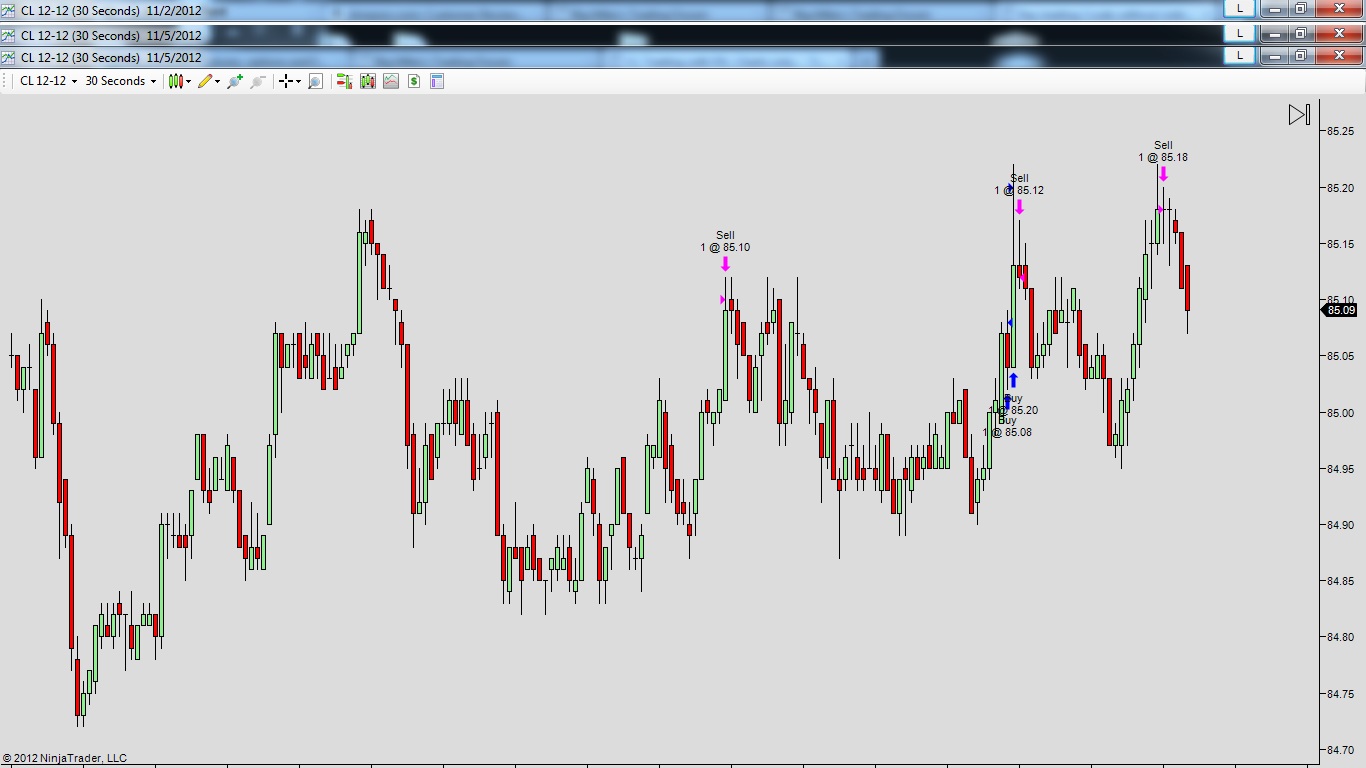The height and width of the screenshot is (768, 1366).
Task: Click the greyed zoom out magnifier icon
Action: point(258,81)
